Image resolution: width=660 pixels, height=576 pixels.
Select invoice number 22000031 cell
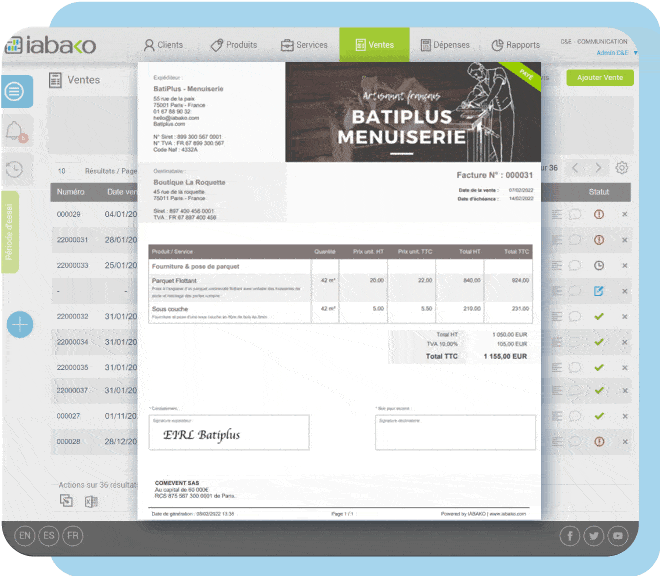[72, 240]
